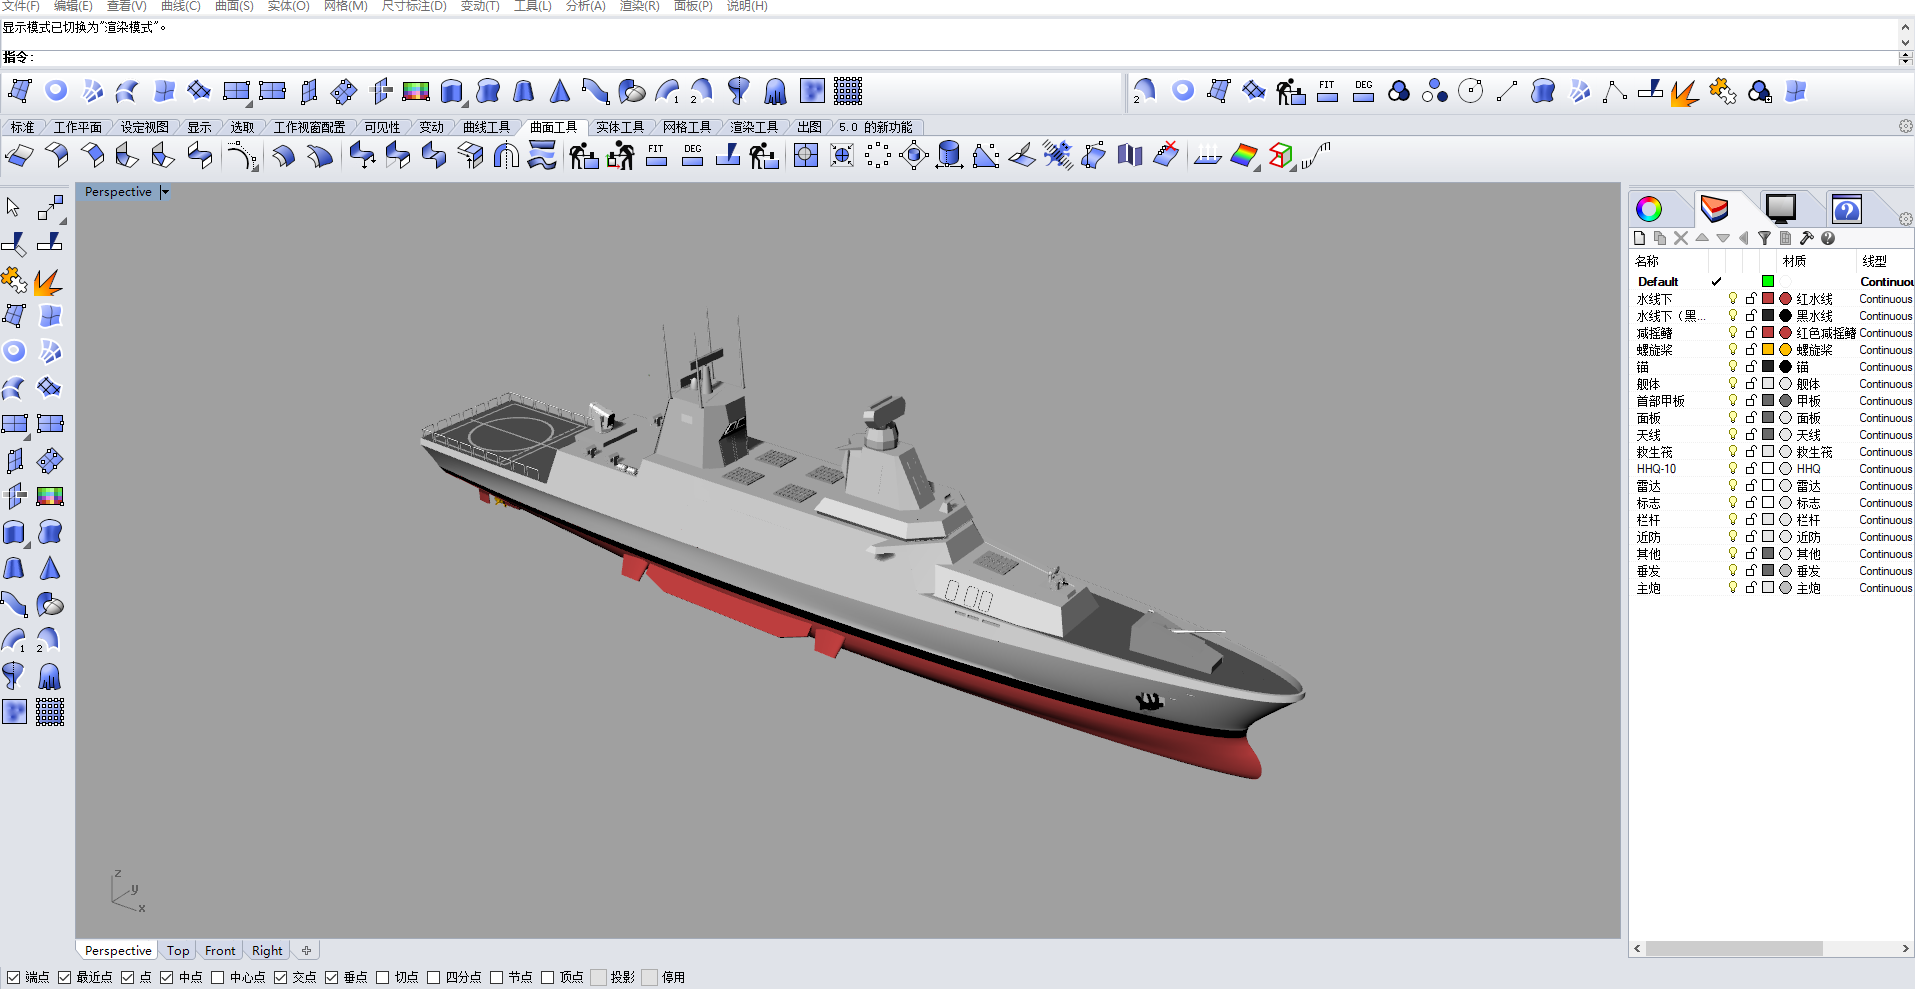
Task: Open the display monitor panel tab icon
Action: [1781, 208]
